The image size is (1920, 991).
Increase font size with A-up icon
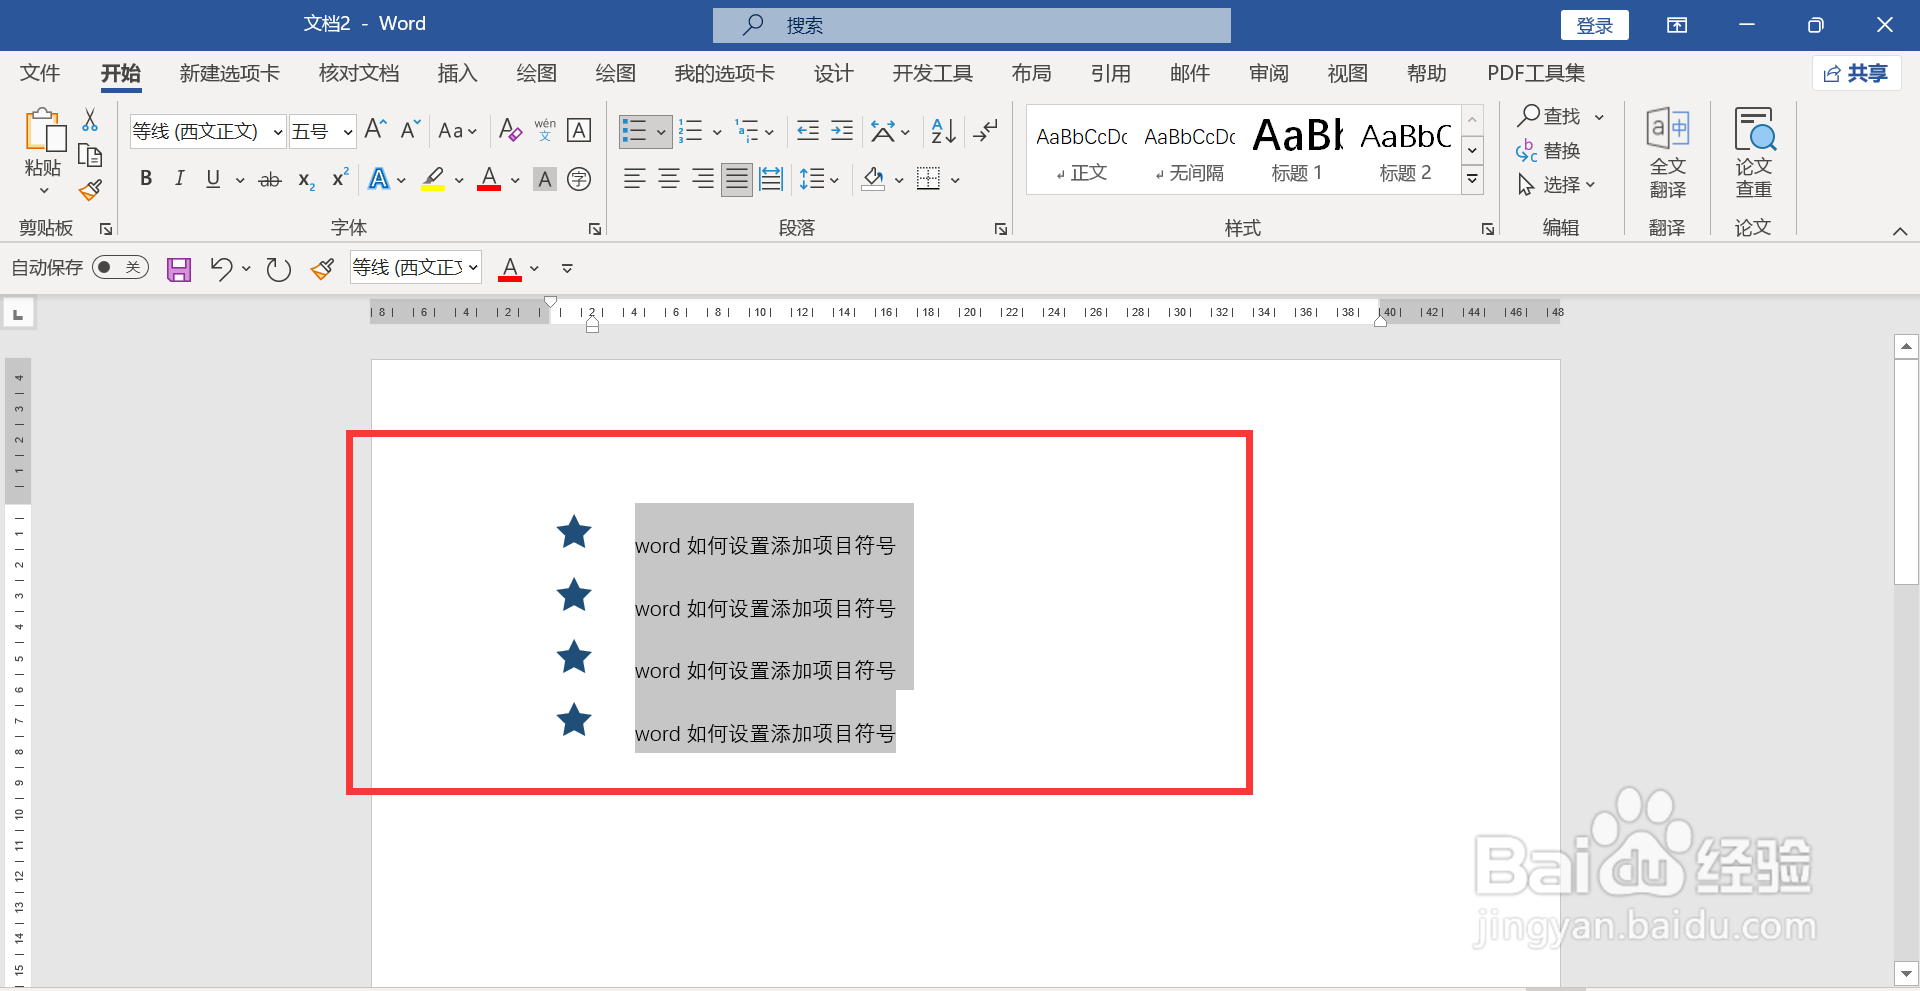coord(376,130)
